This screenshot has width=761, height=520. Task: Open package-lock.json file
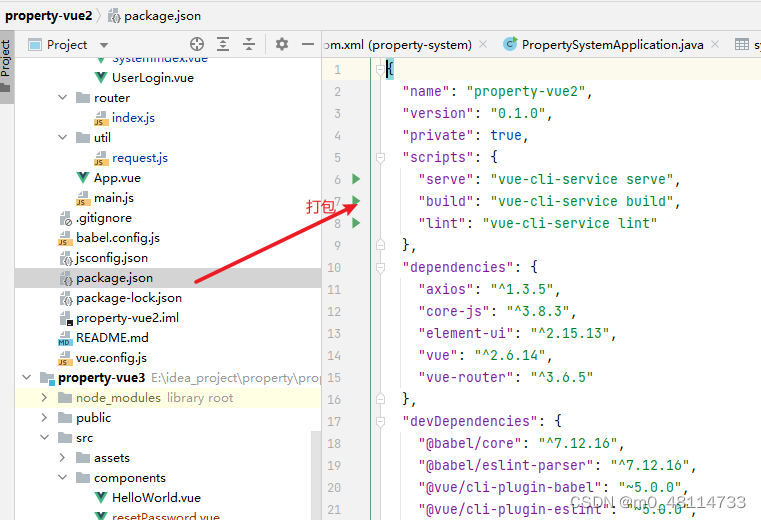tap(129, 298)
